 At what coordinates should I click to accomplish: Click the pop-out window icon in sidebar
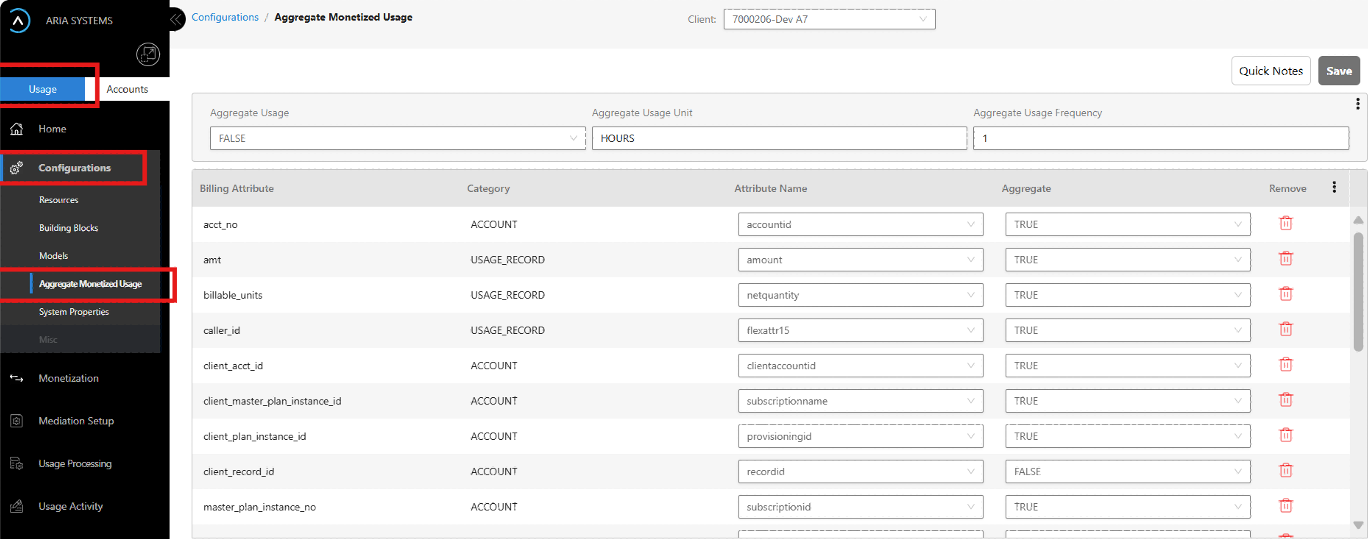click(147, 54)
